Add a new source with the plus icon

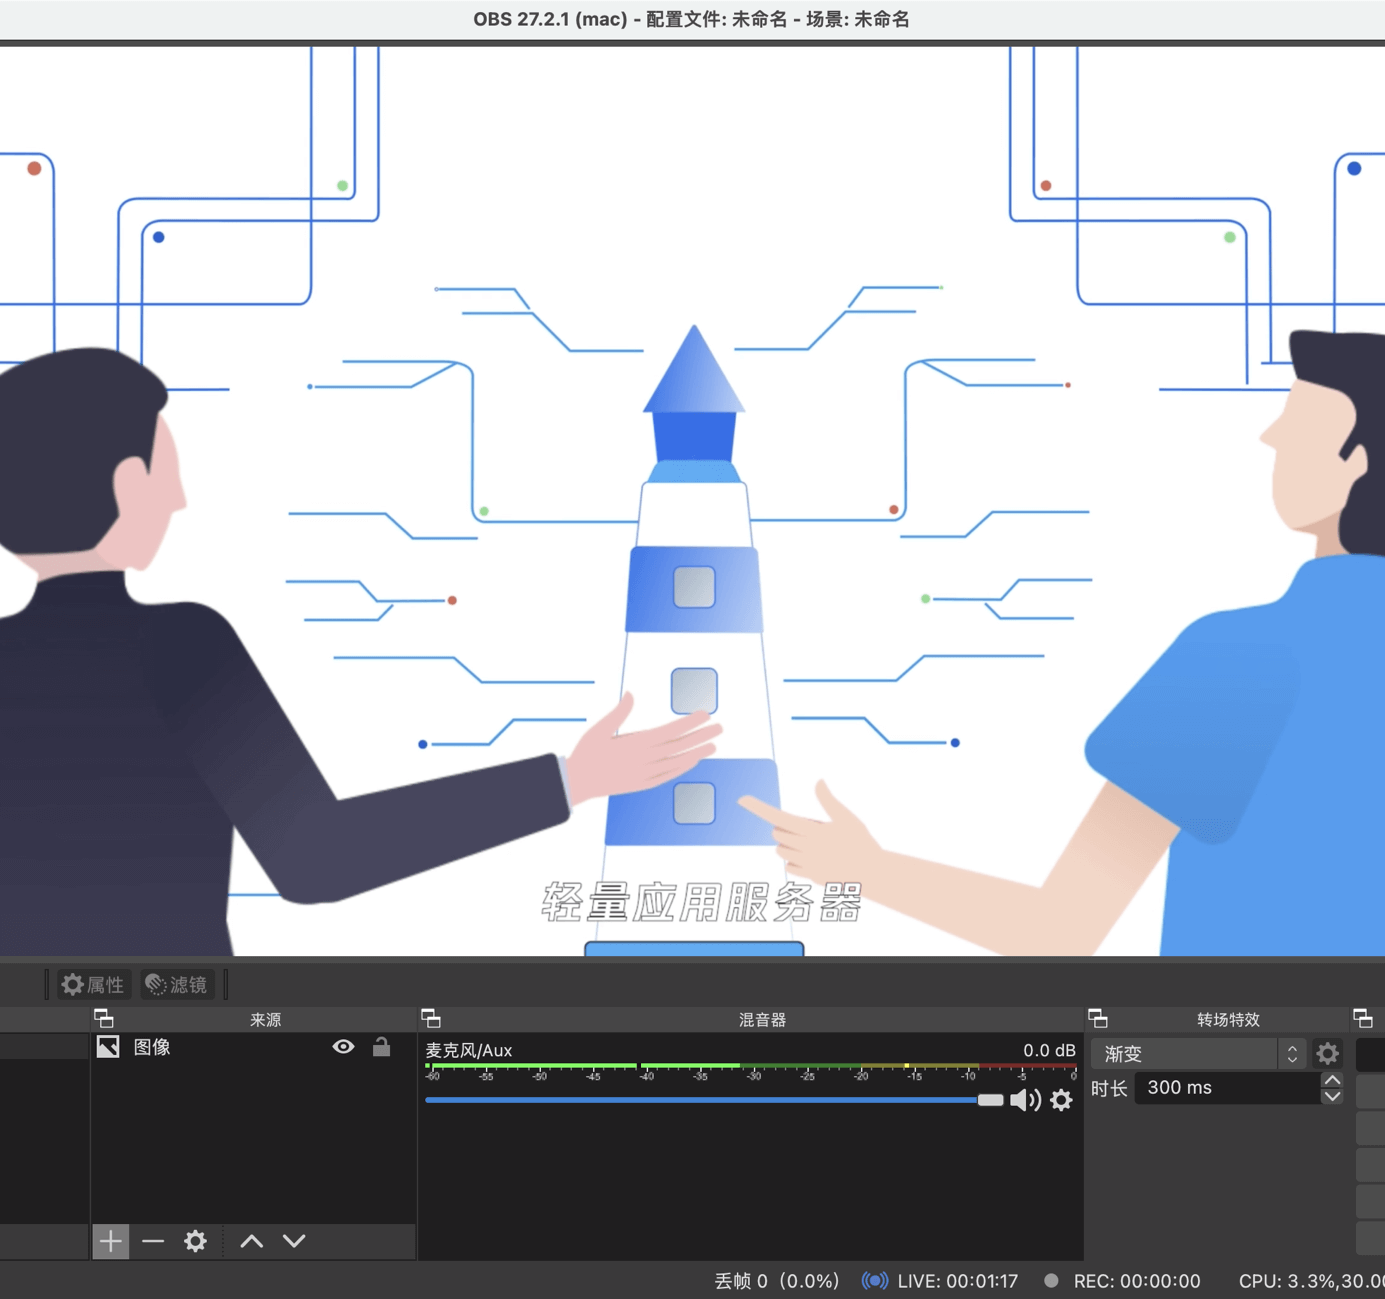pyautogui.click(x=111, y=1241)
